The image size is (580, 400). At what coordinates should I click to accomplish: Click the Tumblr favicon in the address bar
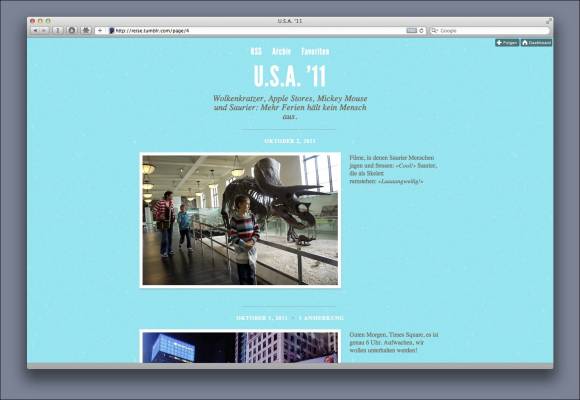point(112,31)
